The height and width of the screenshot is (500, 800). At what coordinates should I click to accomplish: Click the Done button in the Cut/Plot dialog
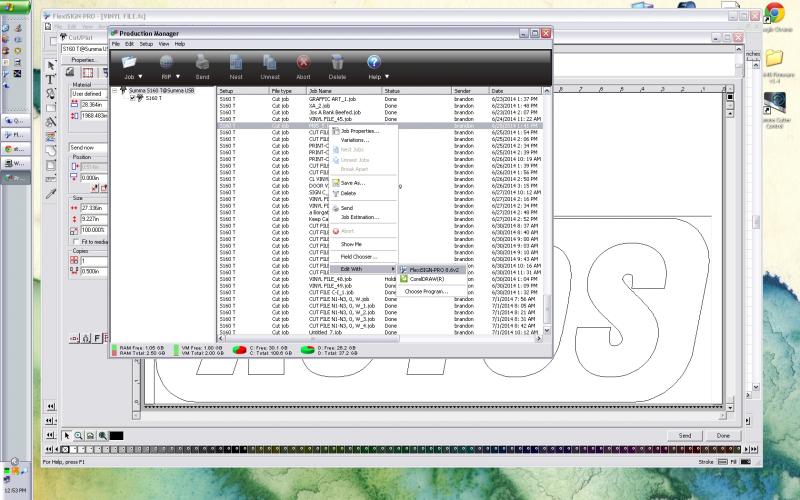(723, 435)
